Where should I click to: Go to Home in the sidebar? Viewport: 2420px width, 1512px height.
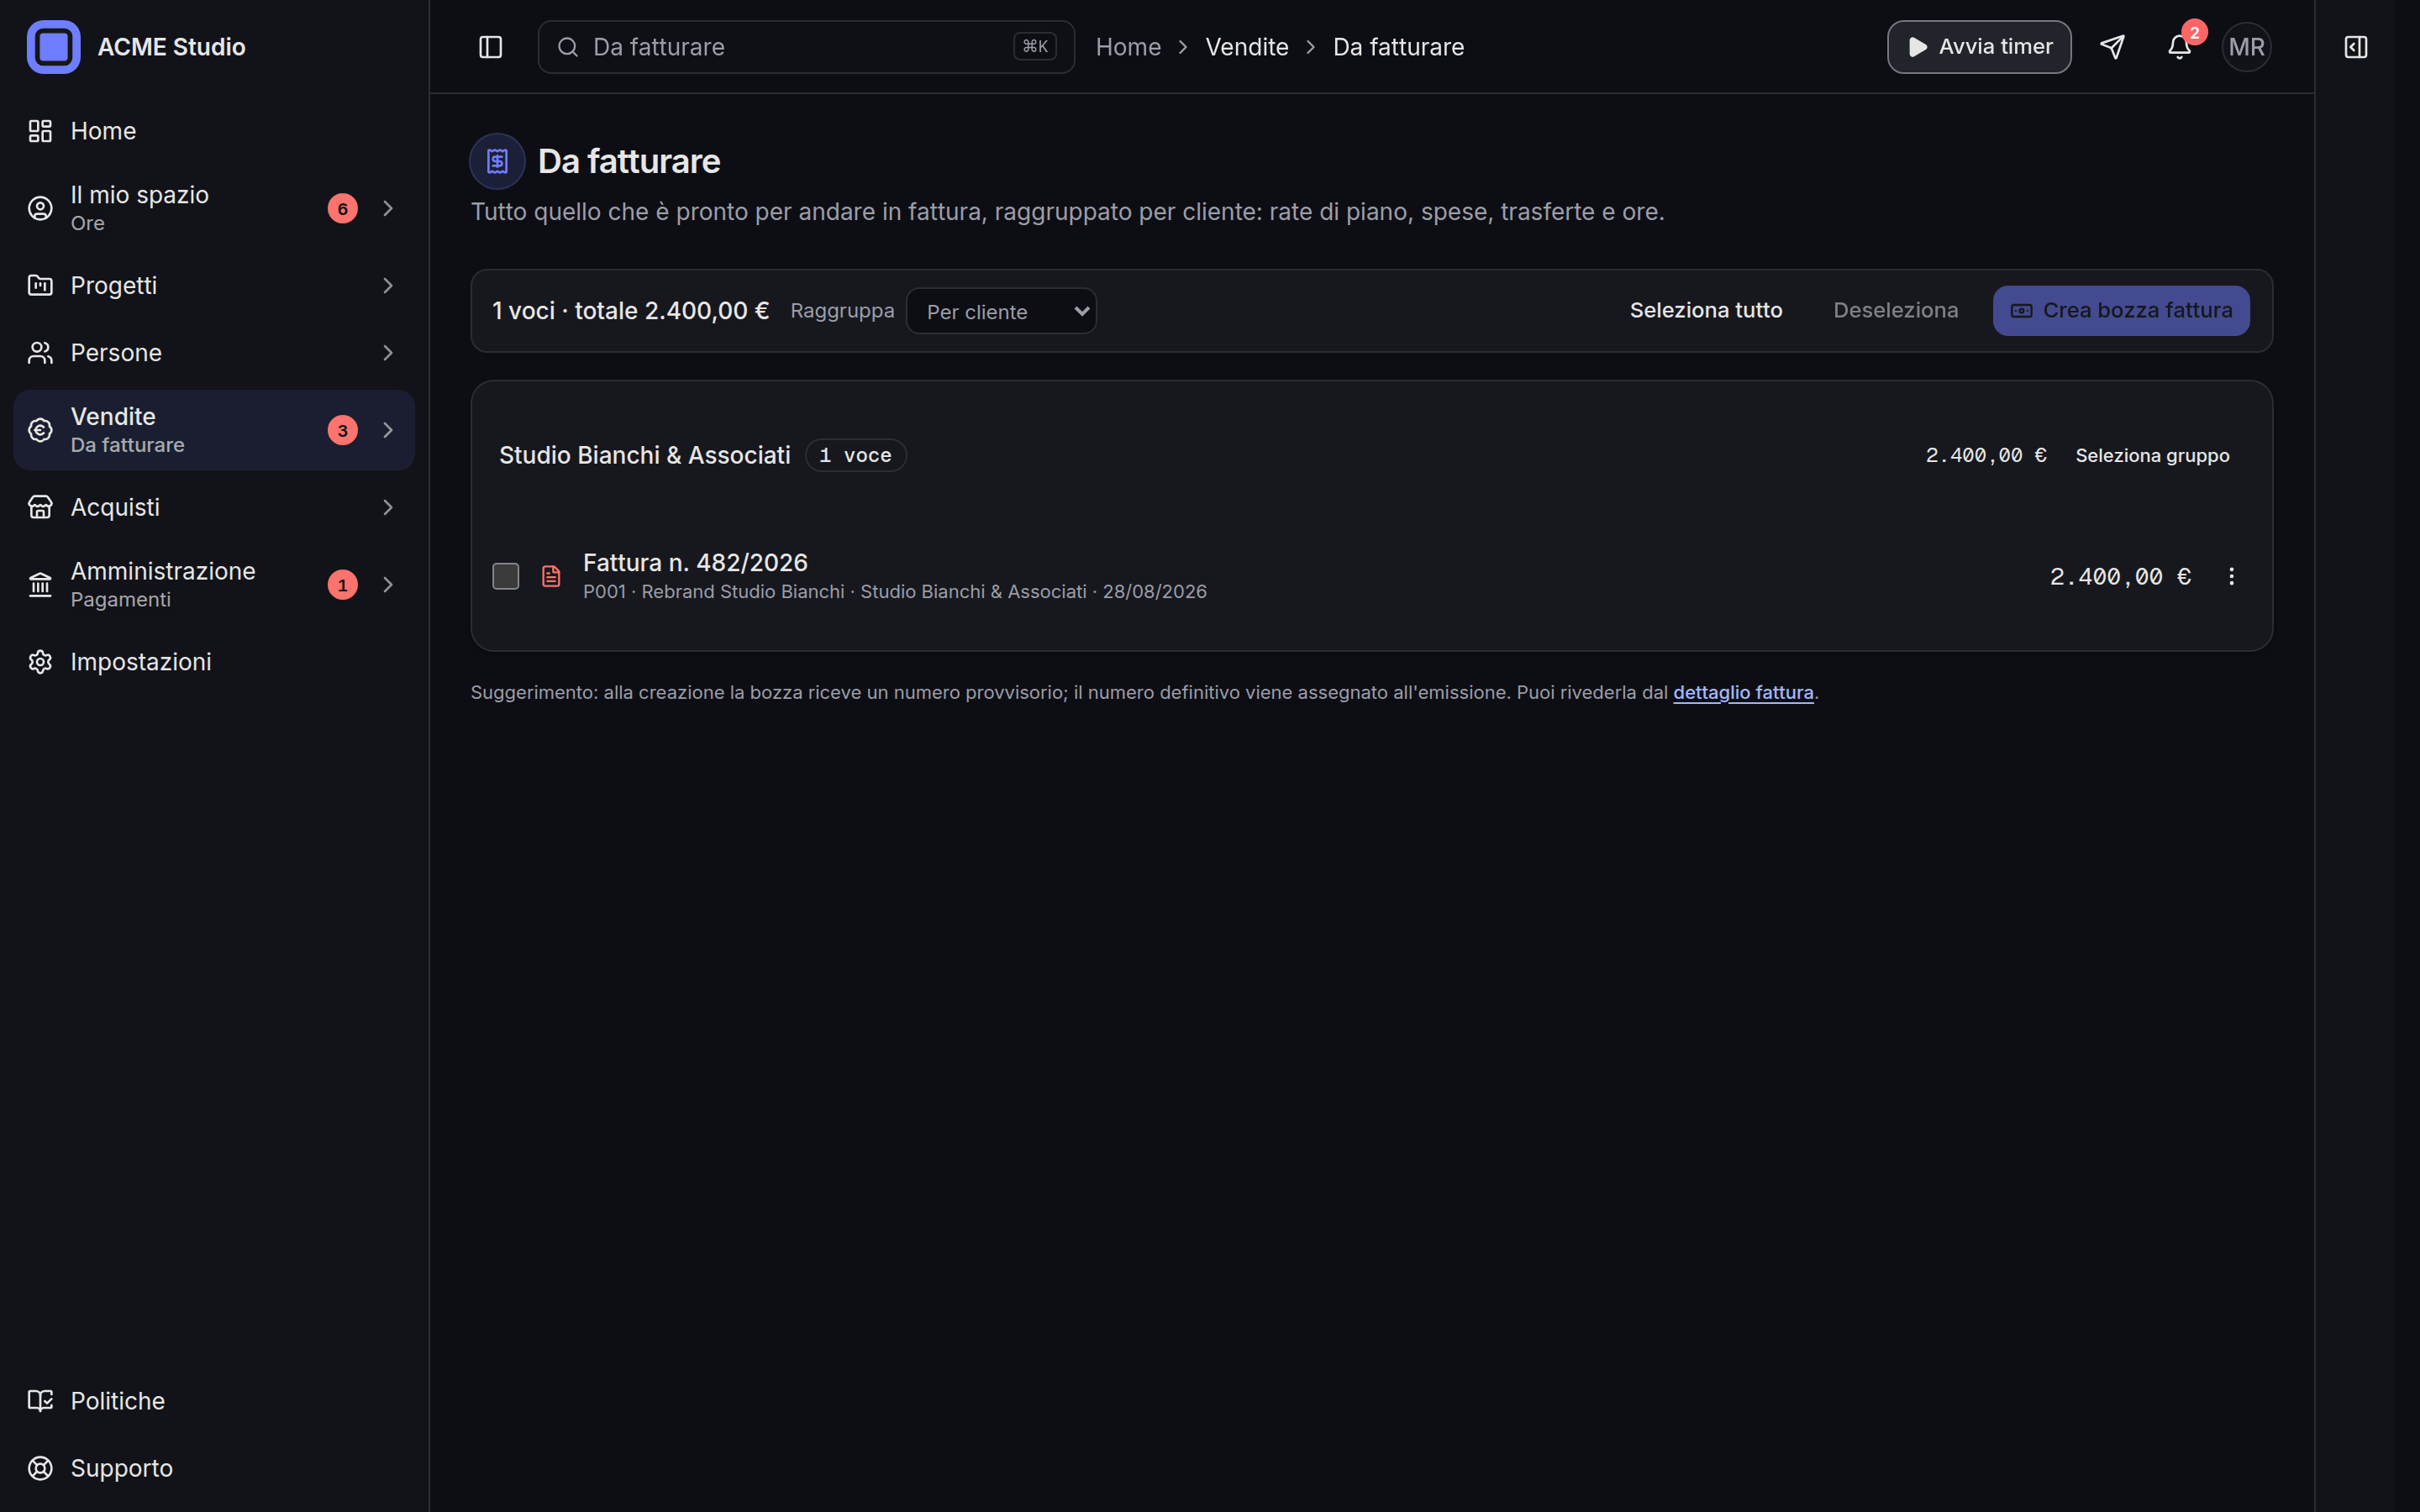(x=214, y=131)
